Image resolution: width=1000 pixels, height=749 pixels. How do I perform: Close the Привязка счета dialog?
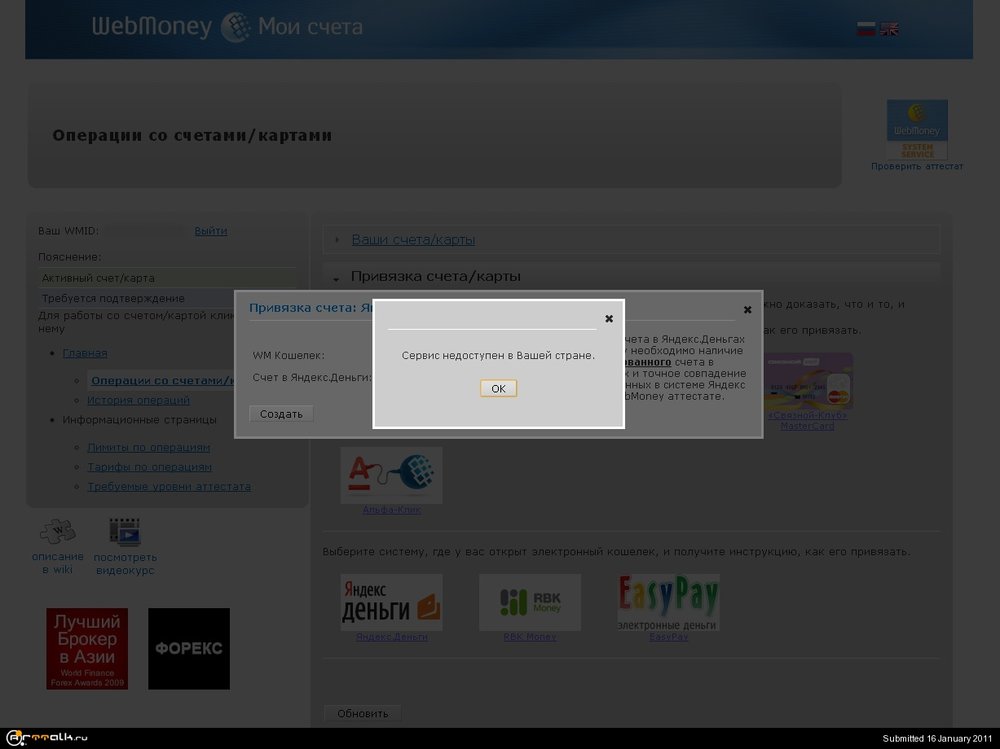747,309
